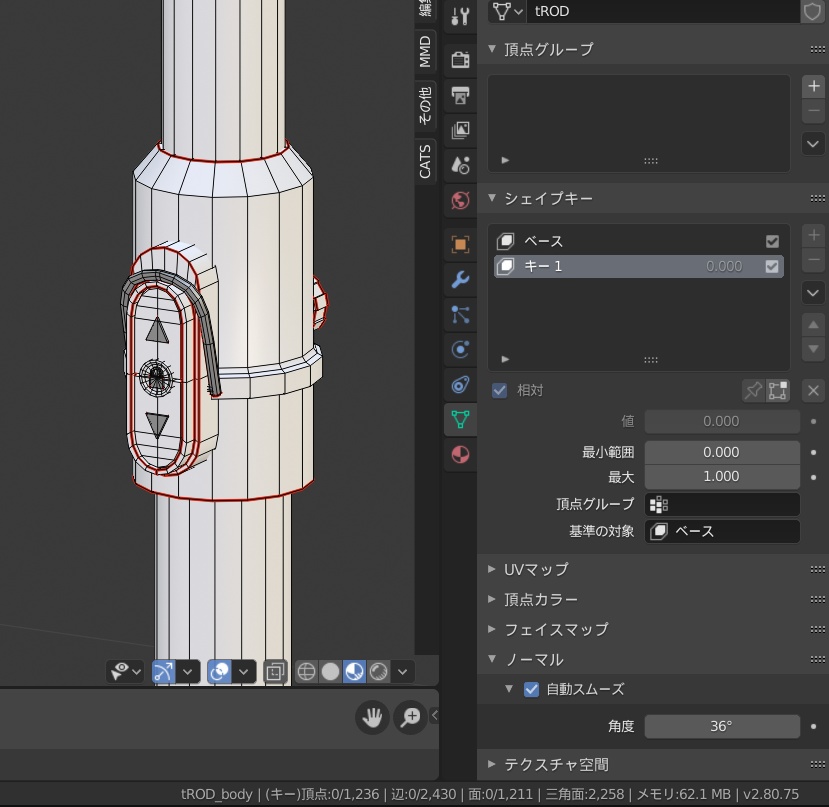This screenshot has width=829, height=807.
Task: Add a new vertex group with the plus button
Action: 814,86
